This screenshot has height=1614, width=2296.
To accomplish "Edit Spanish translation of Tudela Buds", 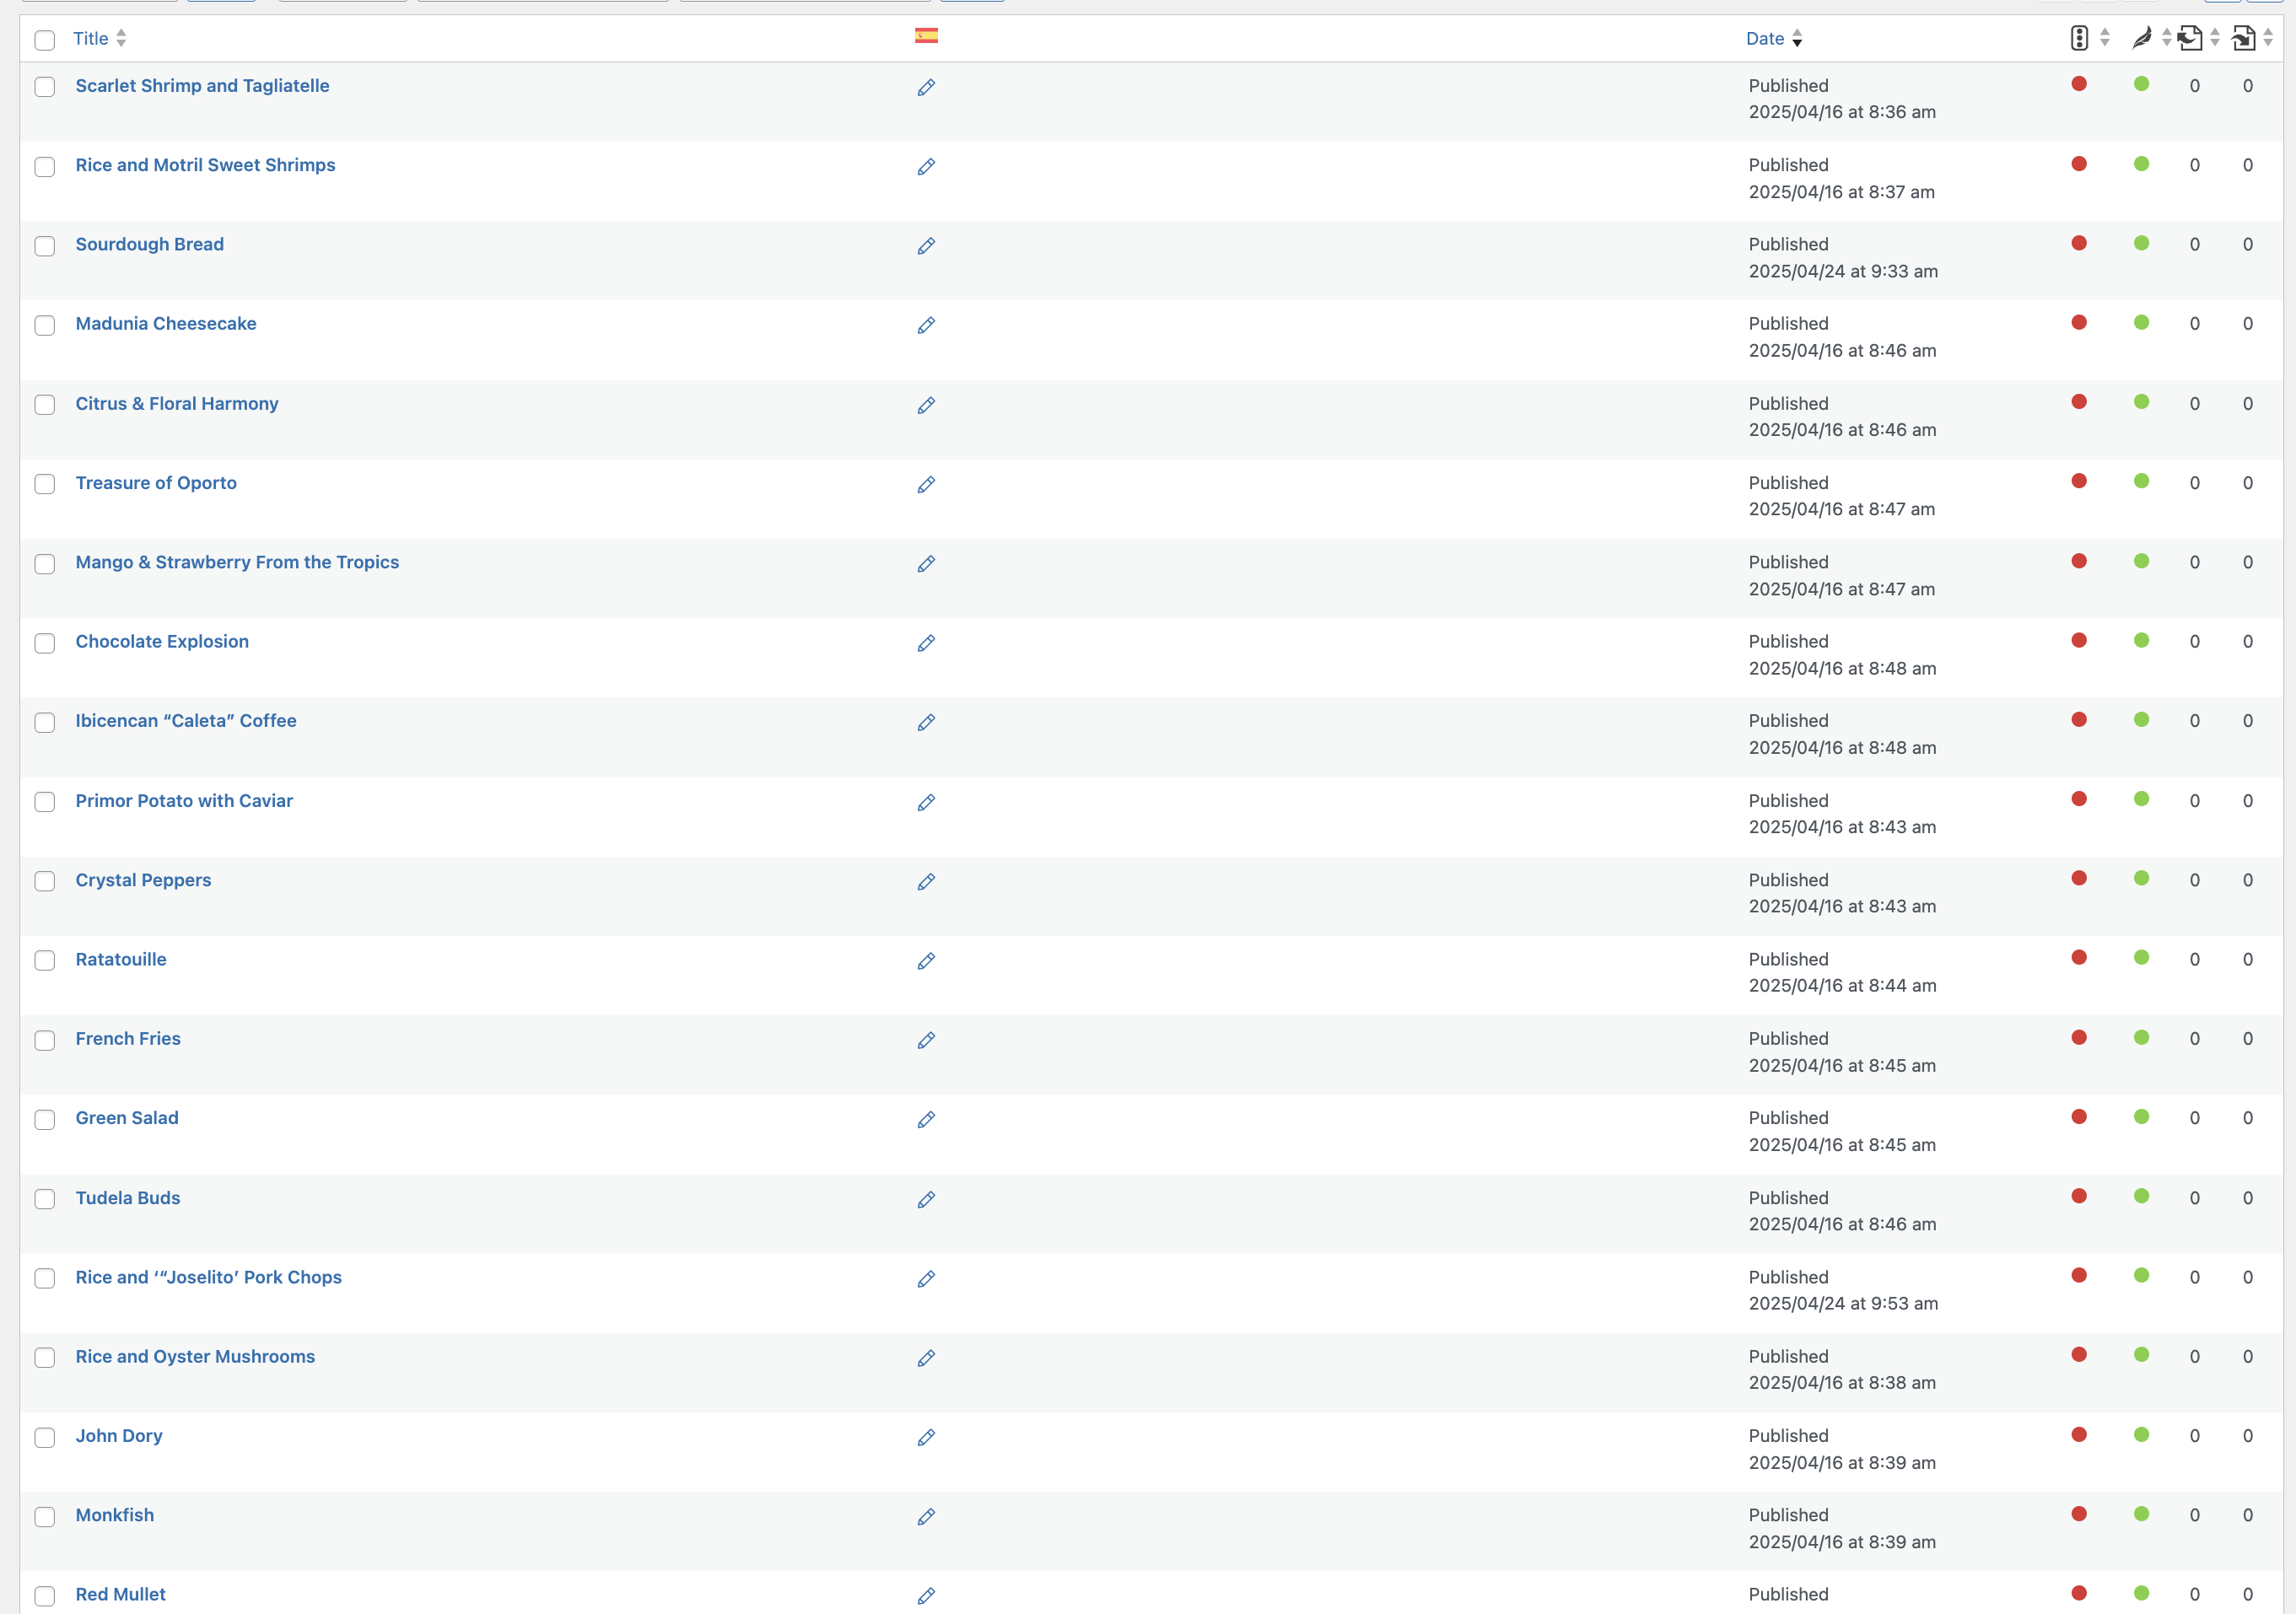I will (926, 1200).
